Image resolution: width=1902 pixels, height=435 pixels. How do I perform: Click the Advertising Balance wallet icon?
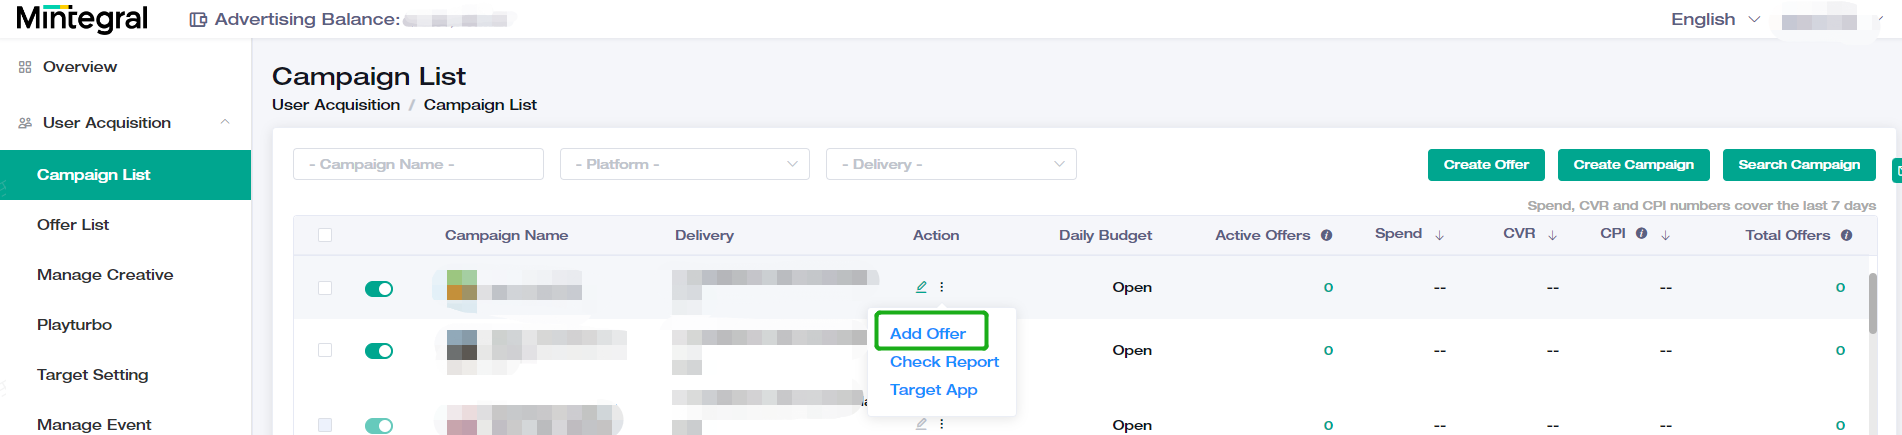[198, 20]
